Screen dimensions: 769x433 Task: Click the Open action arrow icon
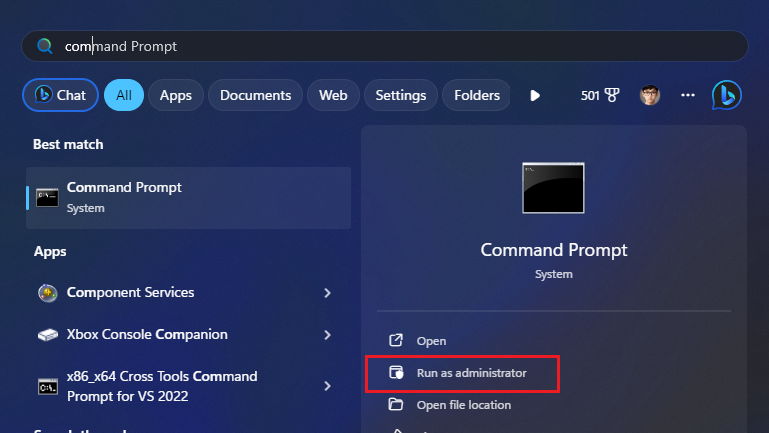point(396,340)
